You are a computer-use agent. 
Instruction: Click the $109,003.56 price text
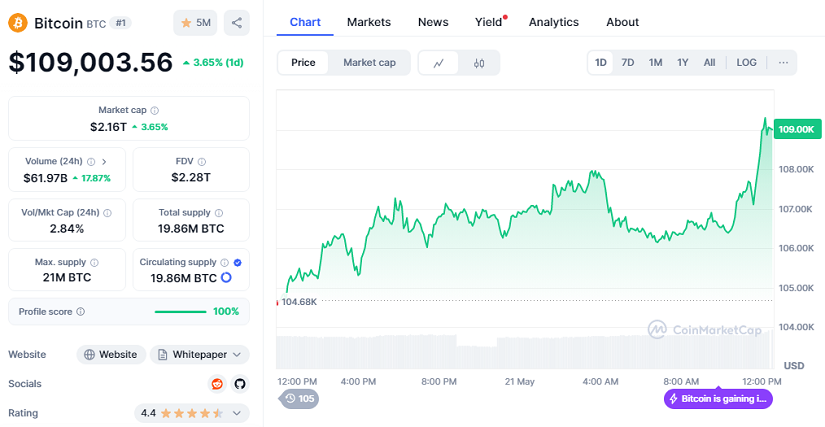tap(90, 62)
